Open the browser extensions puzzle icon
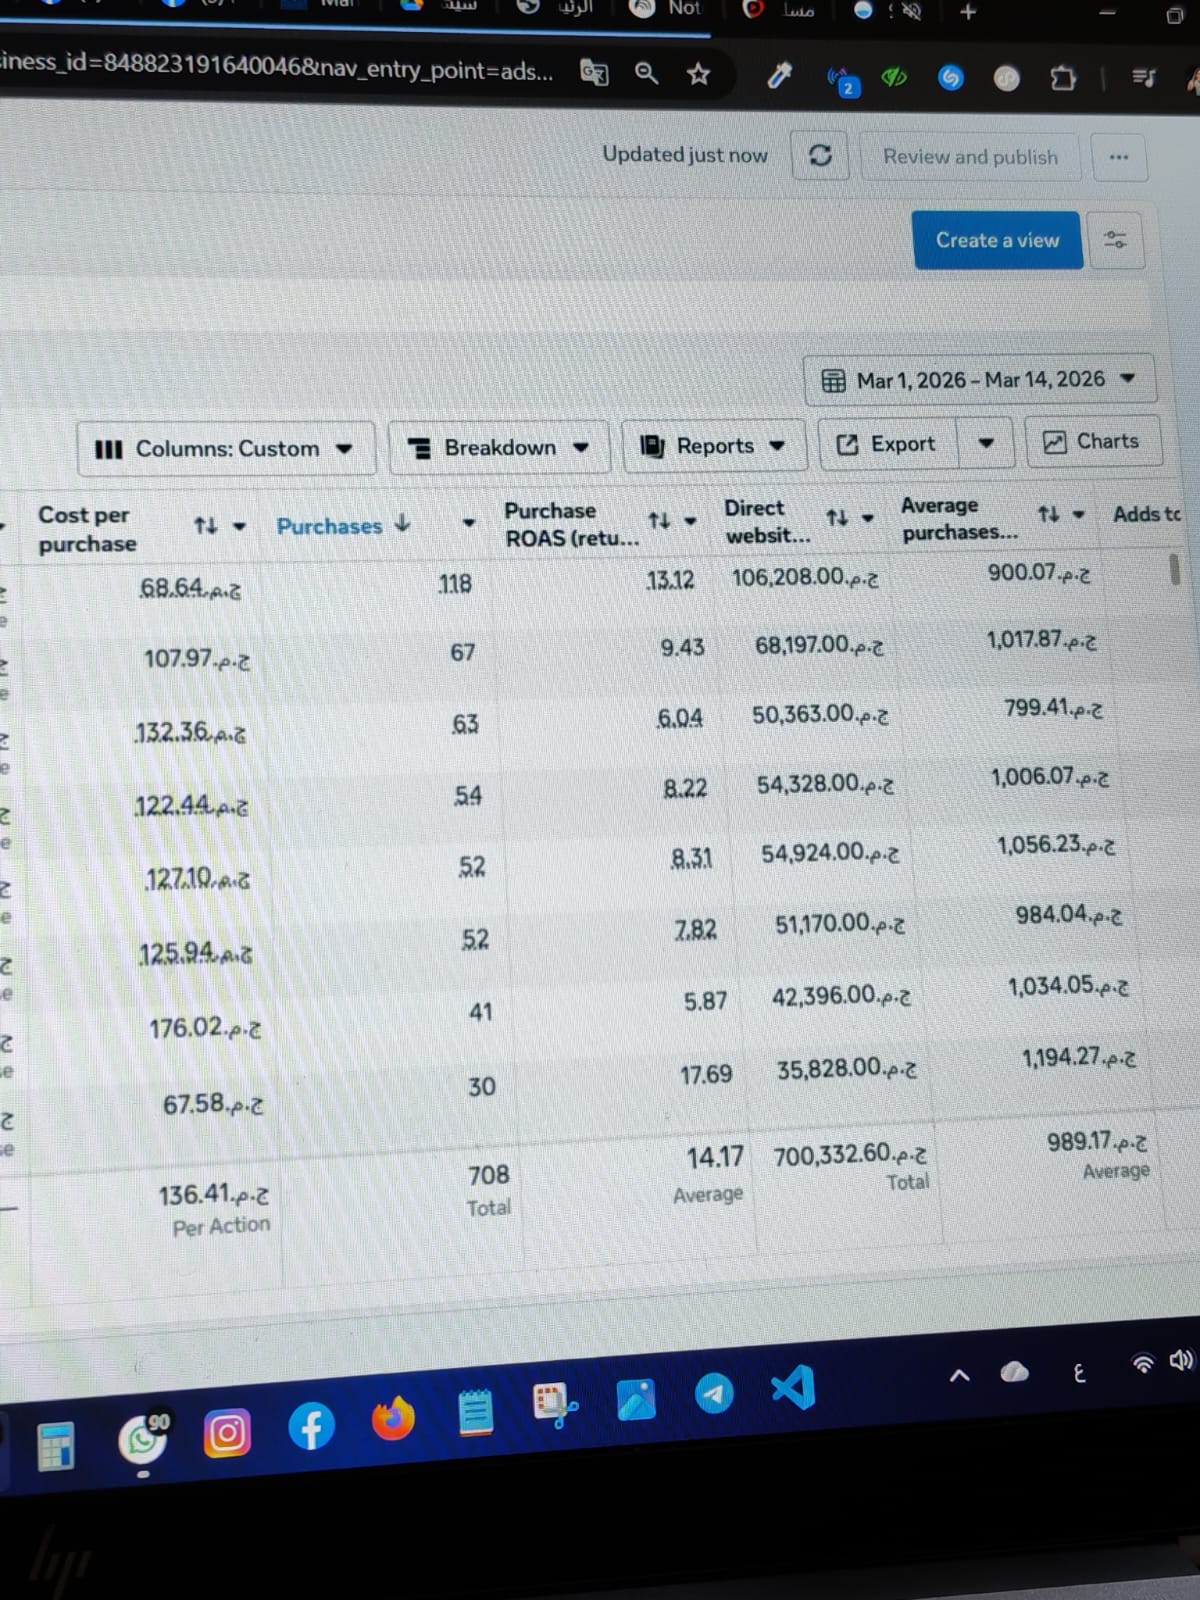 click(1063, 78)
